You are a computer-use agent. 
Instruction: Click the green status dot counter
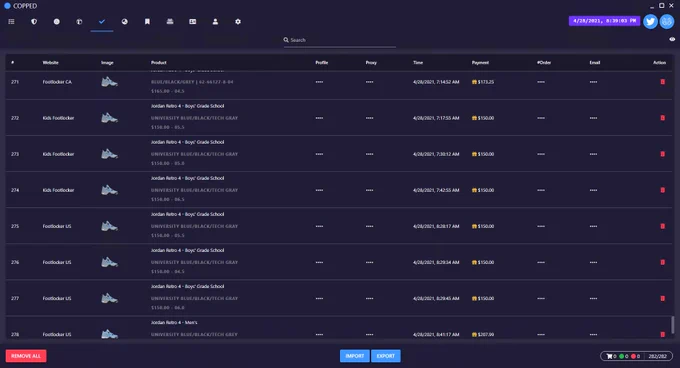[621, 356]
